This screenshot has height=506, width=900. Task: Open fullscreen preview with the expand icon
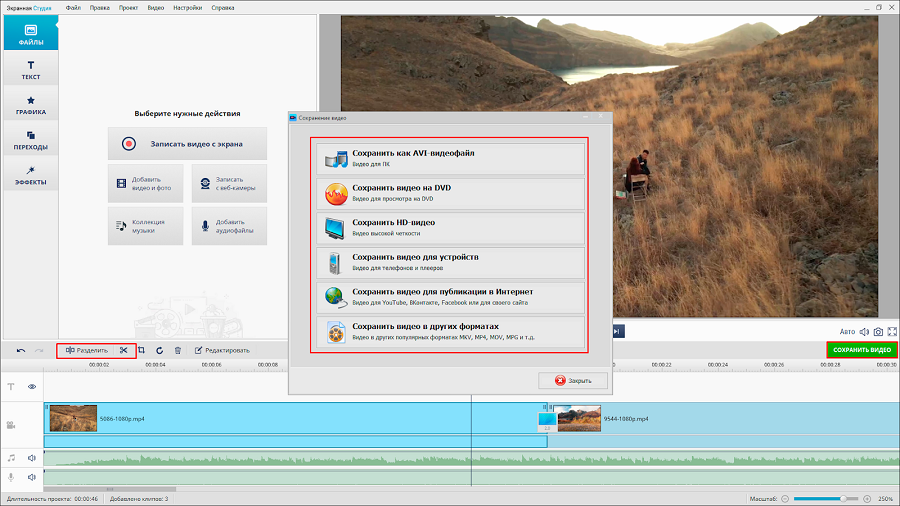(x=892, y=331)
